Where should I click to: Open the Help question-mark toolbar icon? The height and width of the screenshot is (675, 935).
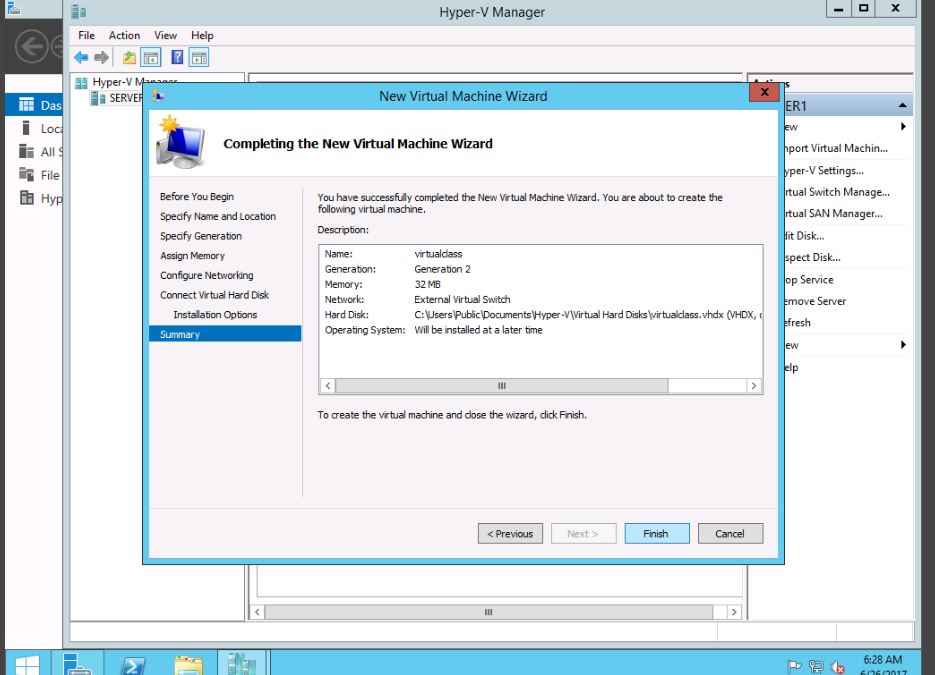177,58
